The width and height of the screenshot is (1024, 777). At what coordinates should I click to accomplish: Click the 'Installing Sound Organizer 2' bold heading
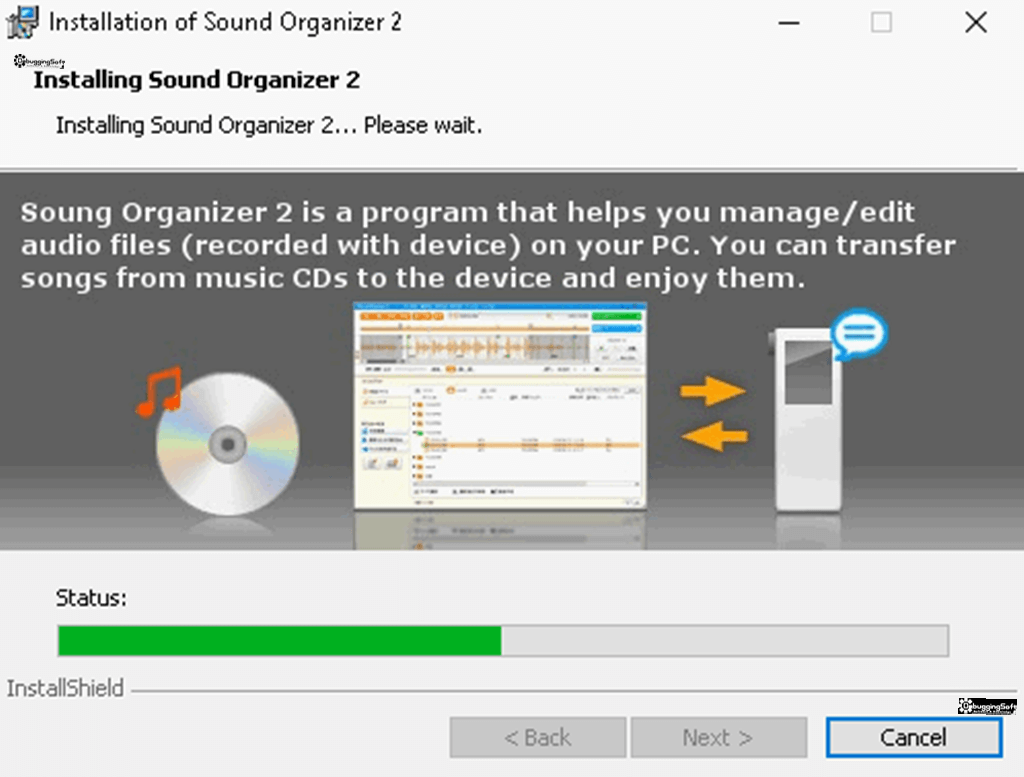(x=197, y=80)
